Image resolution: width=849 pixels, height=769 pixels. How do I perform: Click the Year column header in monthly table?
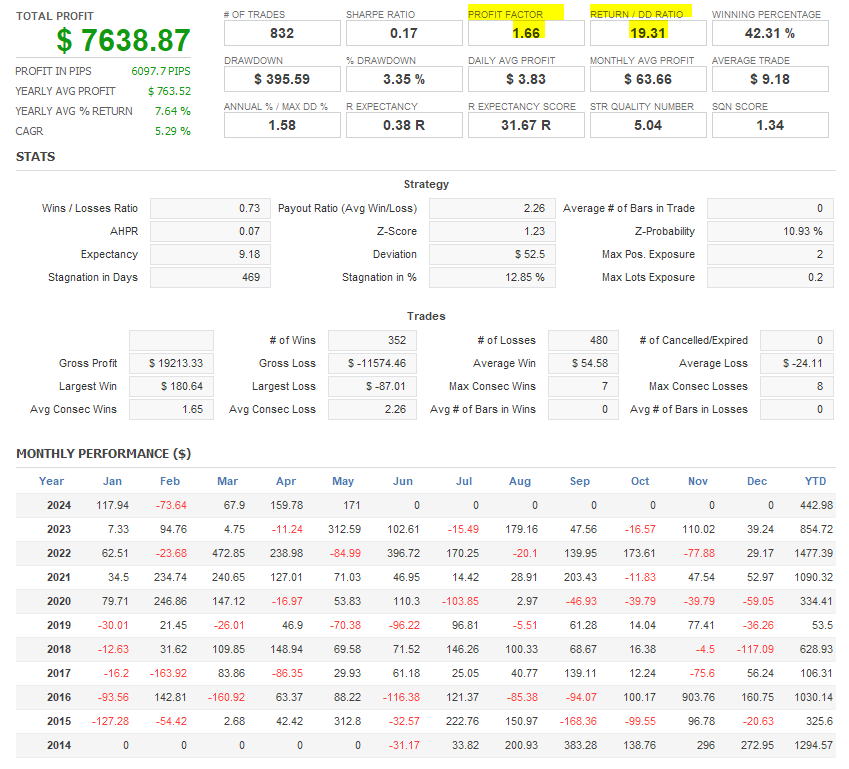point(52,481)
